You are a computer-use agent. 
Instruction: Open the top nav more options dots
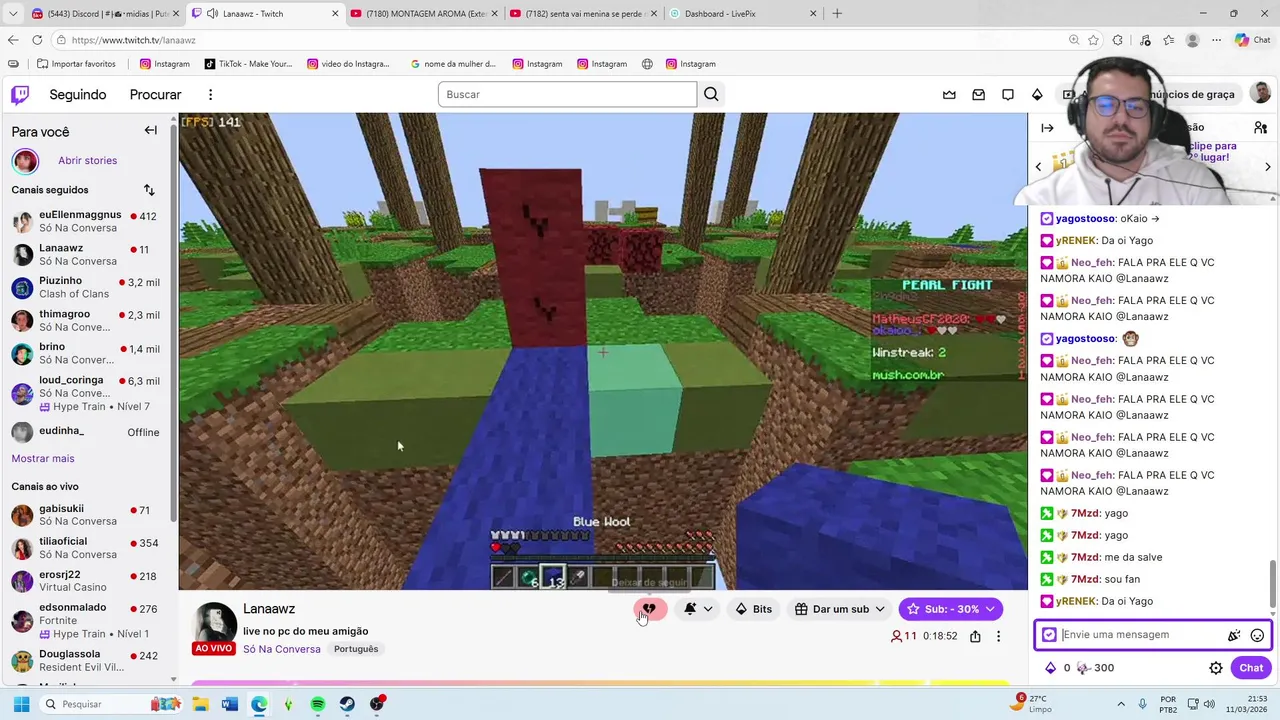pyautogui.click(x=210, y=95)
